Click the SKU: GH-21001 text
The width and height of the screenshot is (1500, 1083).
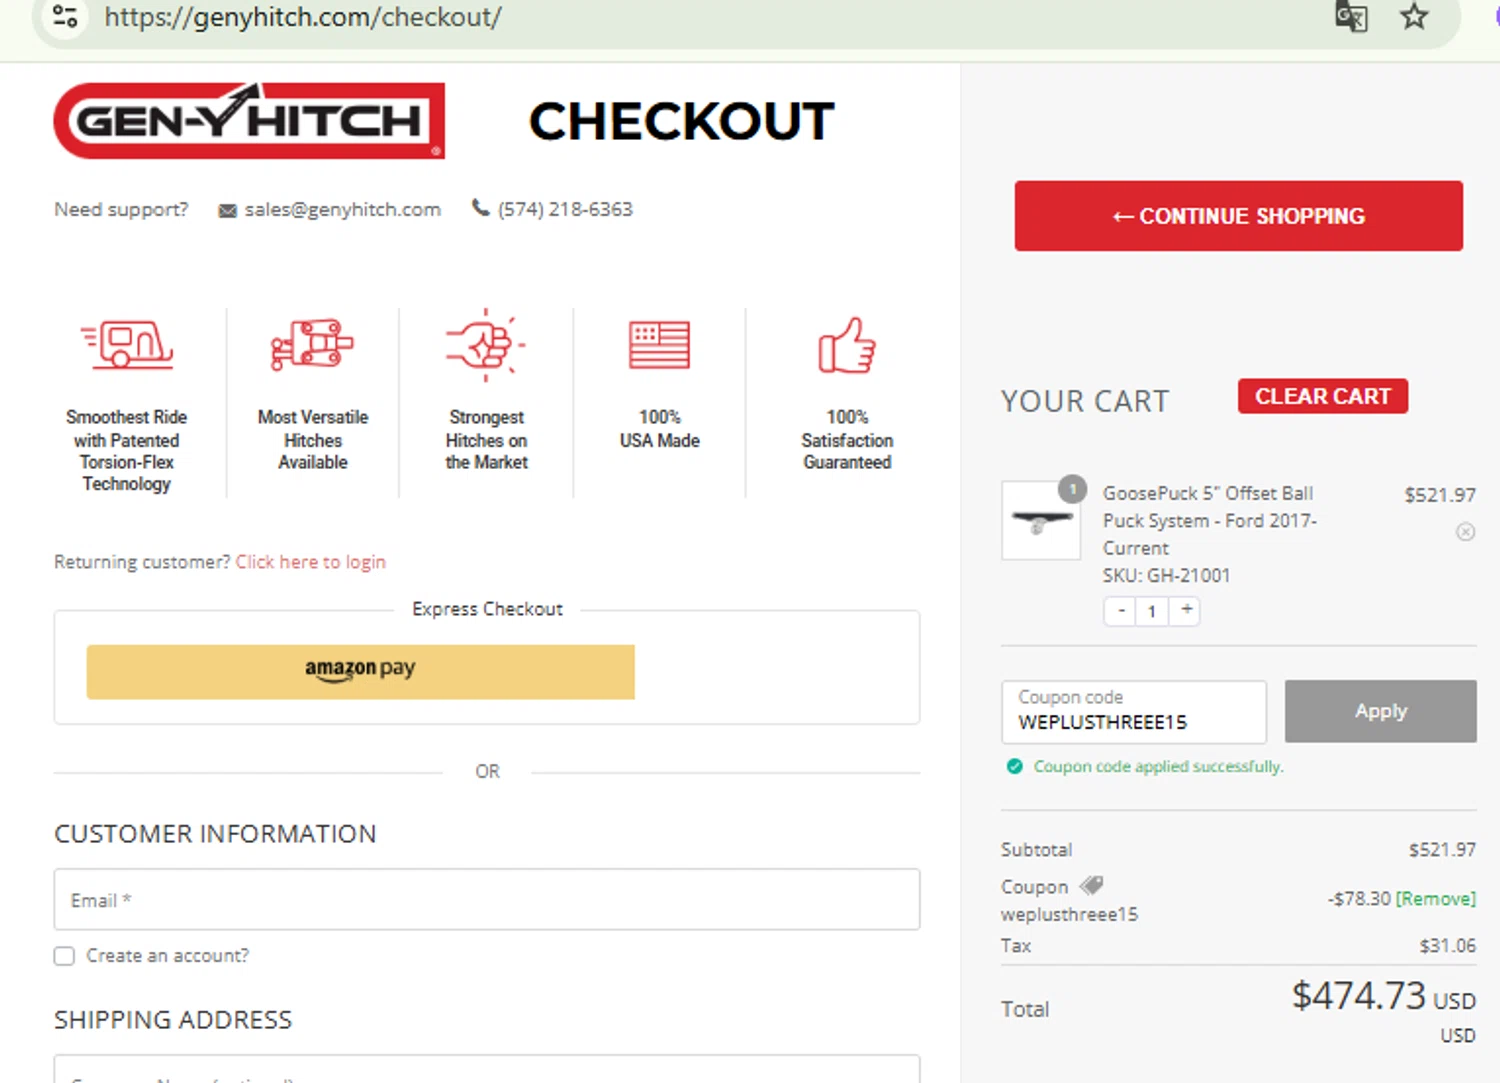1166,575
